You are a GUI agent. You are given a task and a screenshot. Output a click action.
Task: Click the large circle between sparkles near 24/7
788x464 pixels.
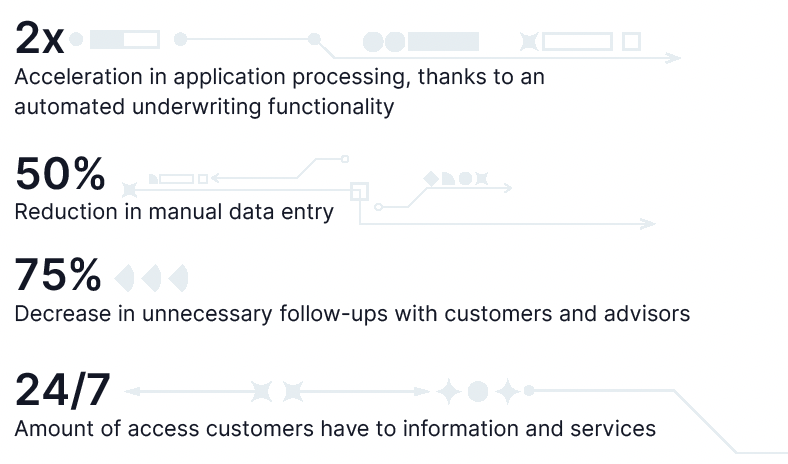tap(478, 391)
